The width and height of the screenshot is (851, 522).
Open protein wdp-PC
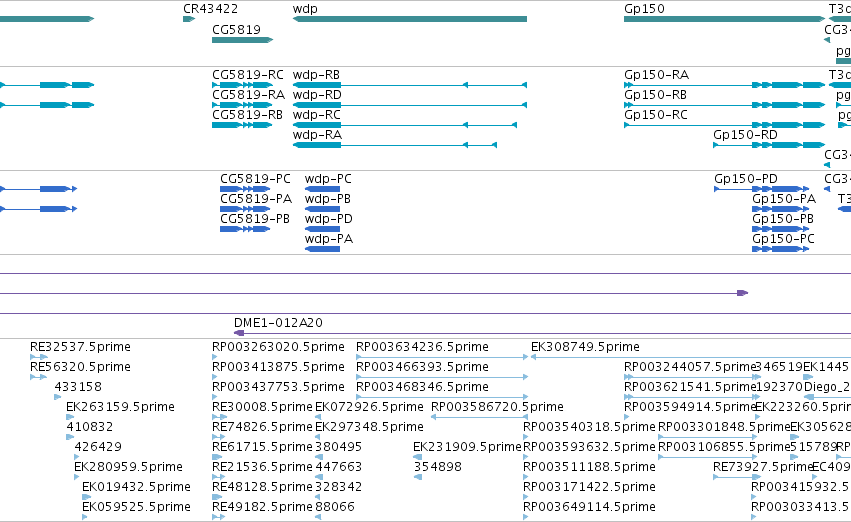tap(328, 179)
